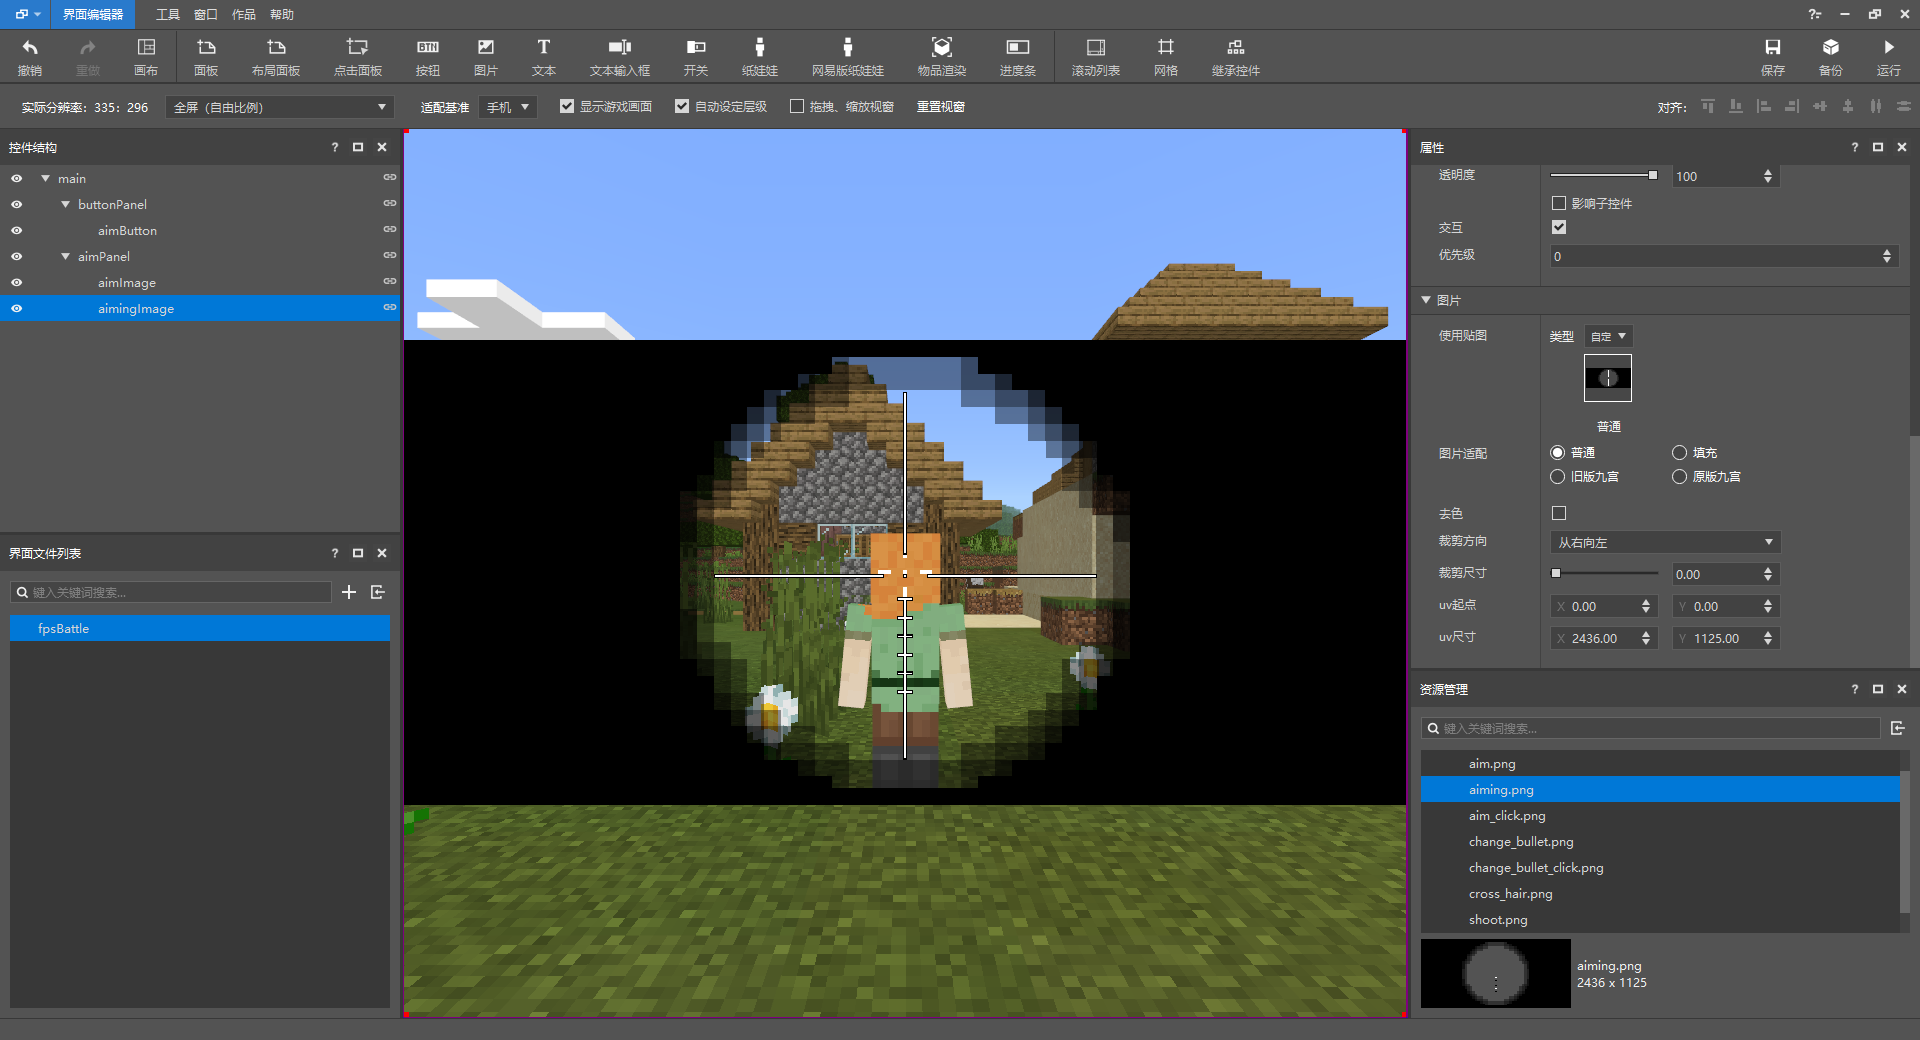The width and height of the screenshot is (1920, 1040).
Task: Open the 作品 menu
Action: 244,14
